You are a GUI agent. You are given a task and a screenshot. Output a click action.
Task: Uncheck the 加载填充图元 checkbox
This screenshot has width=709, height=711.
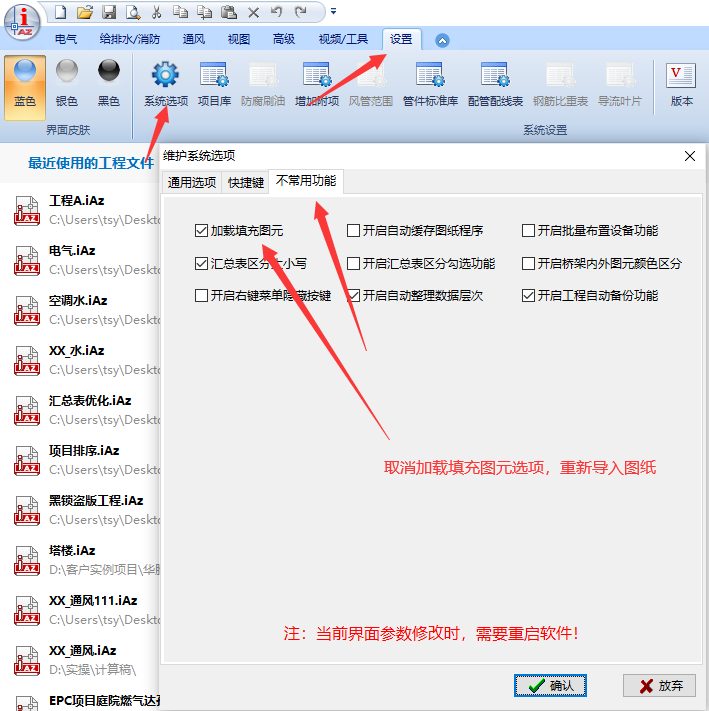(202, 231)
